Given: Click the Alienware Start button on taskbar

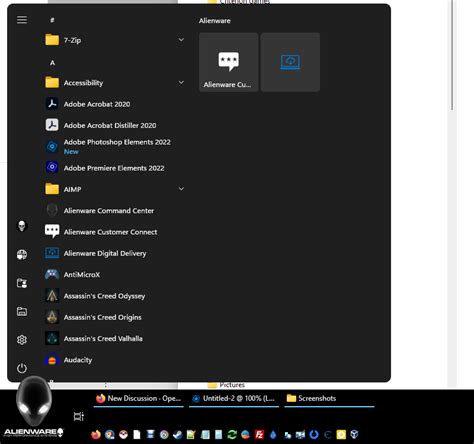Looking at the screenshot, I should pyautogui.click(x=33, y=408).
